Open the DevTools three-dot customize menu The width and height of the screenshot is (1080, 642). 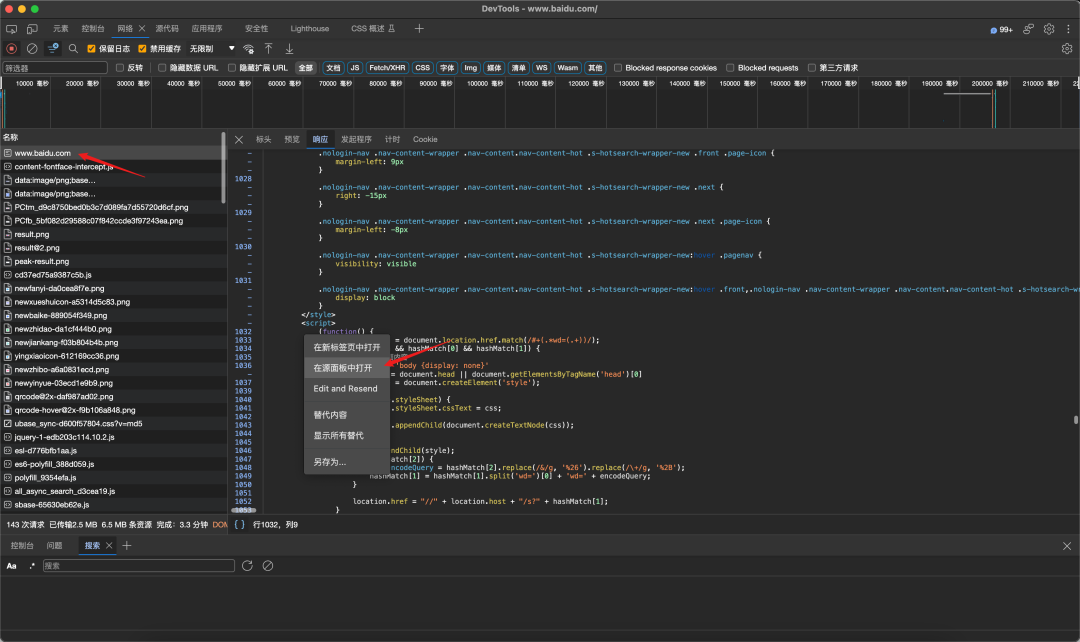point(1069,29)
